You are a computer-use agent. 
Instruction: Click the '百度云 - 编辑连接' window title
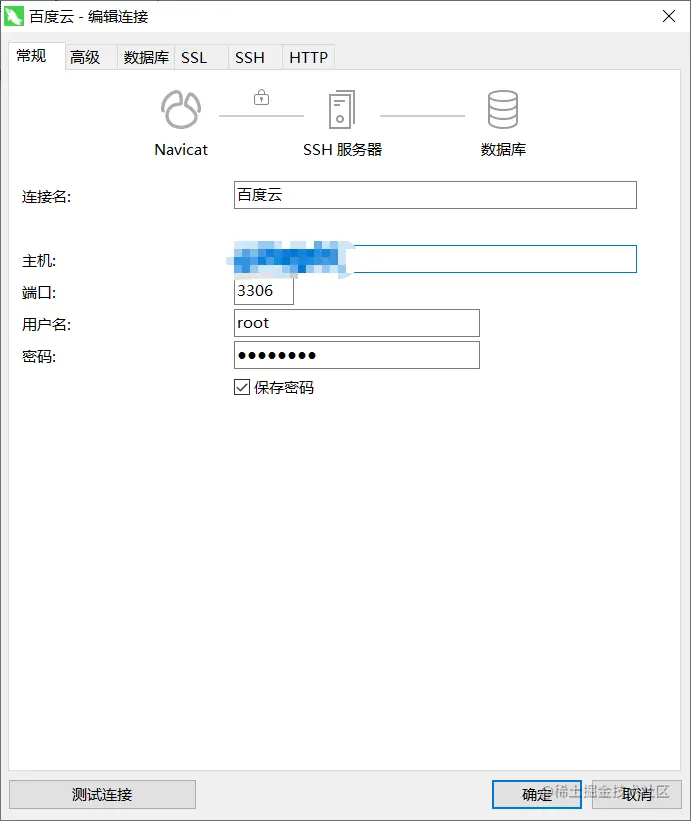click(89, 17)
